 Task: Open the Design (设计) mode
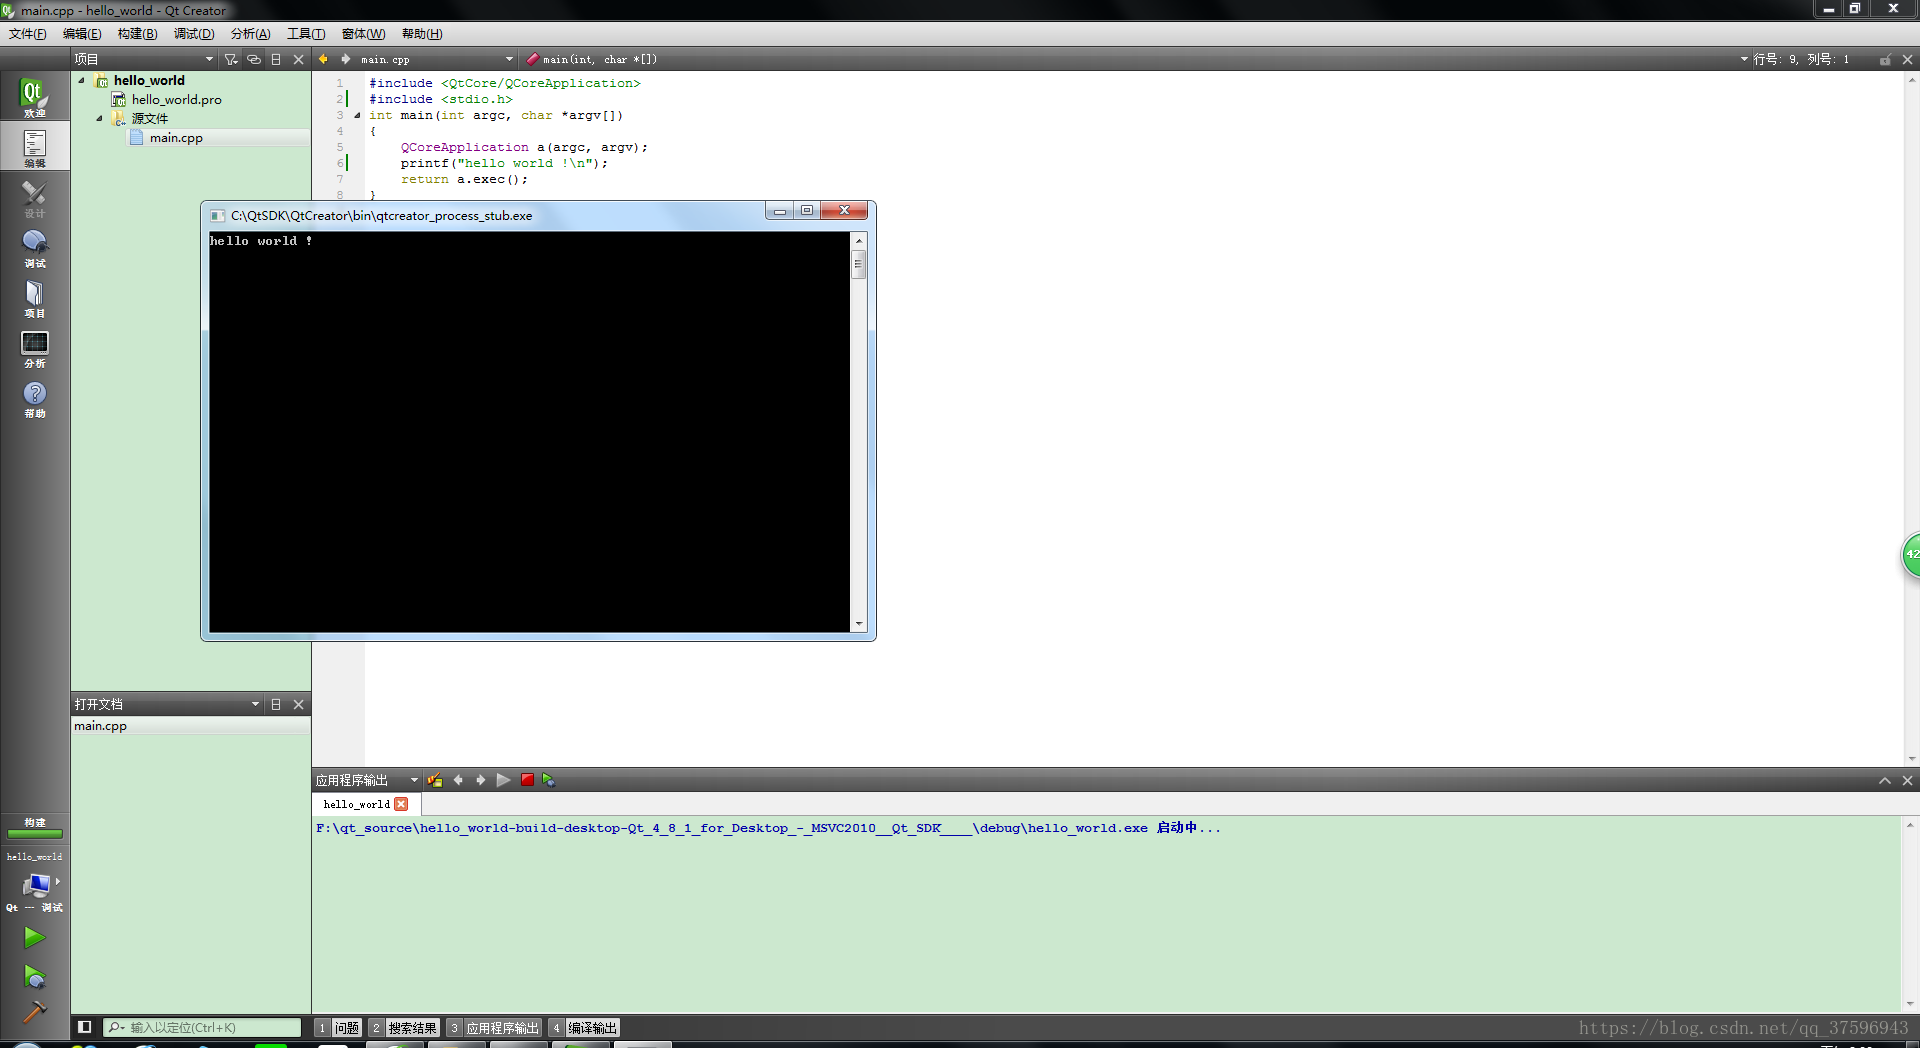coord(34,197)
